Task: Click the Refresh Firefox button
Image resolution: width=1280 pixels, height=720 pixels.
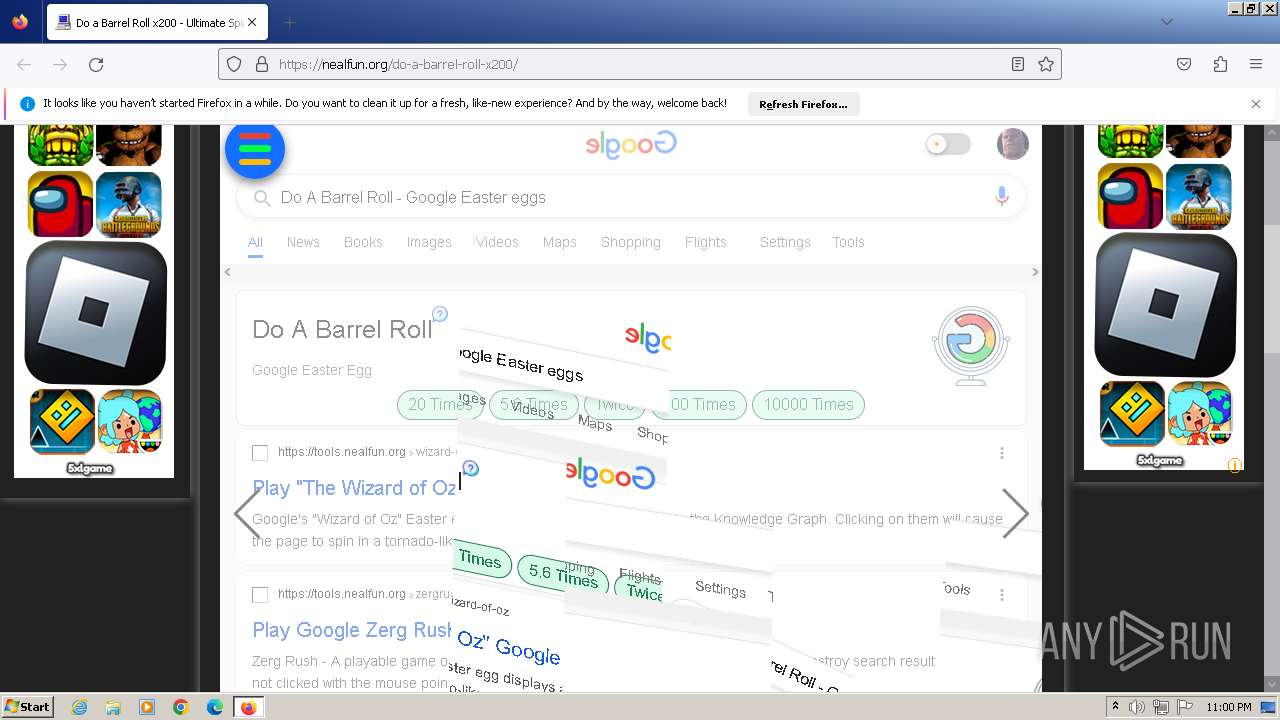Action: 803,104
